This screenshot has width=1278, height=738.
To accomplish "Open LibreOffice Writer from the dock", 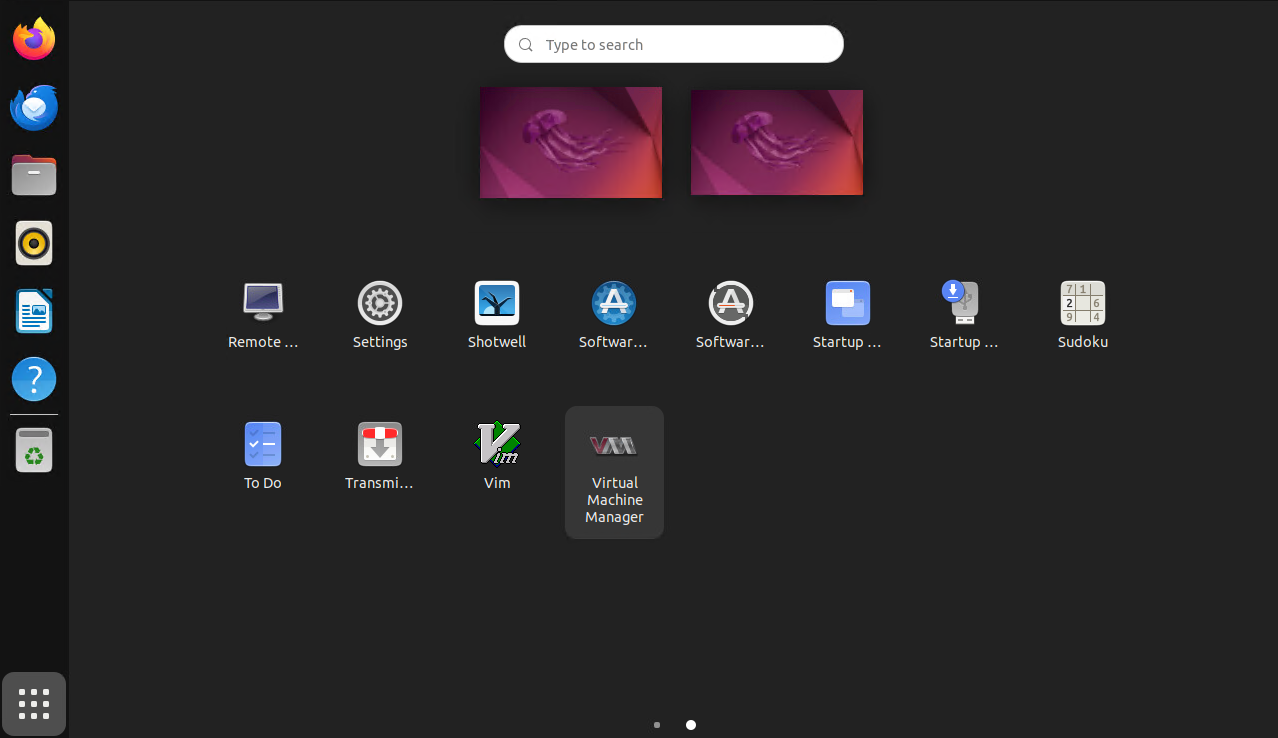I will pos(34,311).
